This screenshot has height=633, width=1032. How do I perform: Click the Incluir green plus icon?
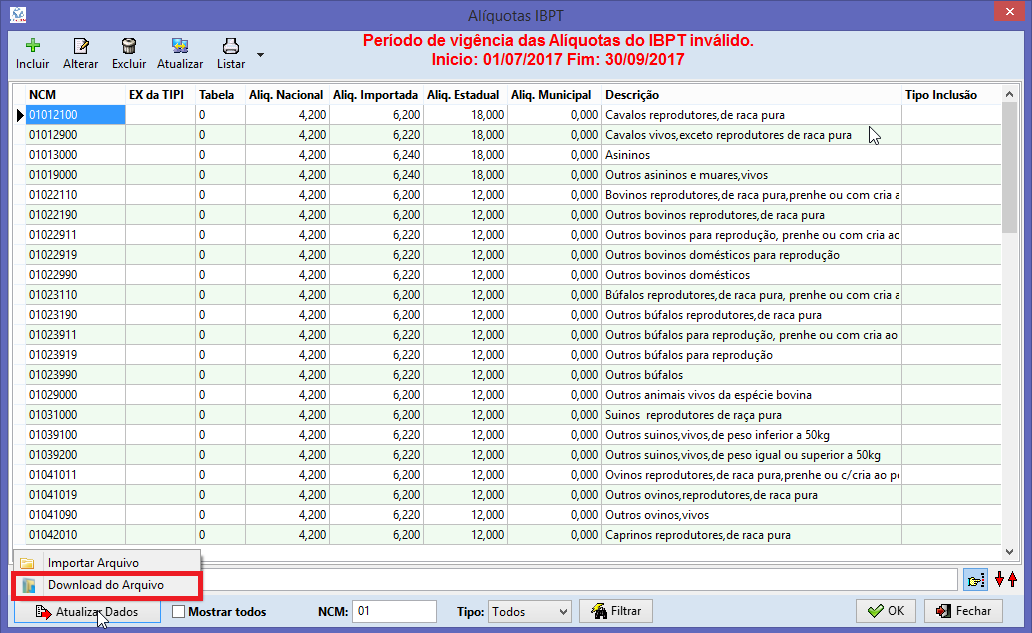[32, 46]
